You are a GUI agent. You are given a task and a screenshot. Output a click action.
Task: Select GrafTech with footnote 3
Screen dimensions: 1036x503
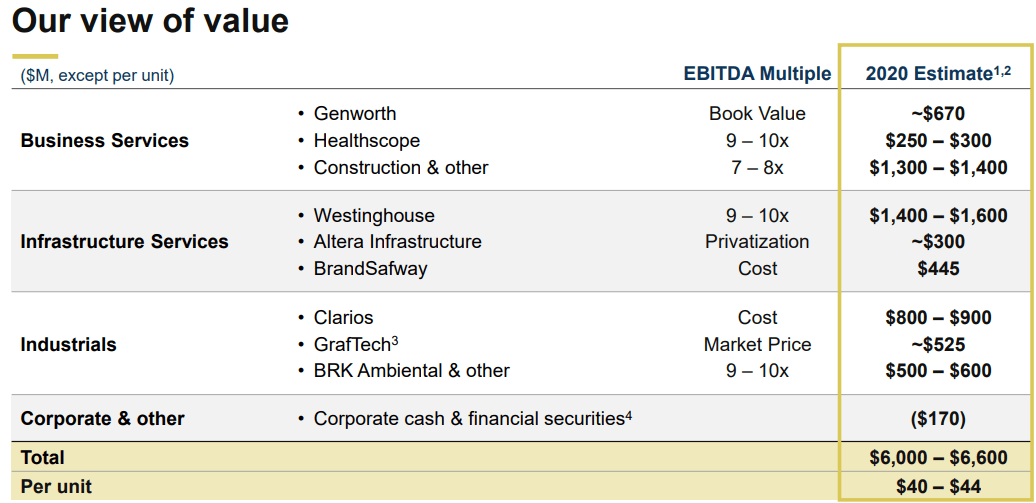click(356, 344)
